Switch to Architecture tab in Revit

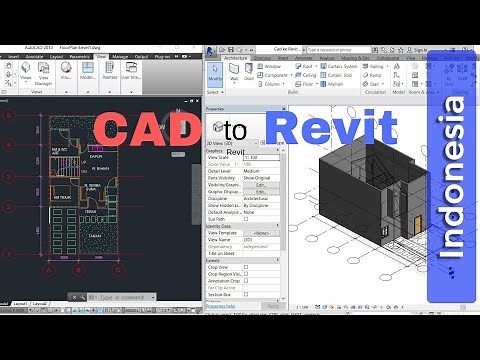(x=235, y=58)
